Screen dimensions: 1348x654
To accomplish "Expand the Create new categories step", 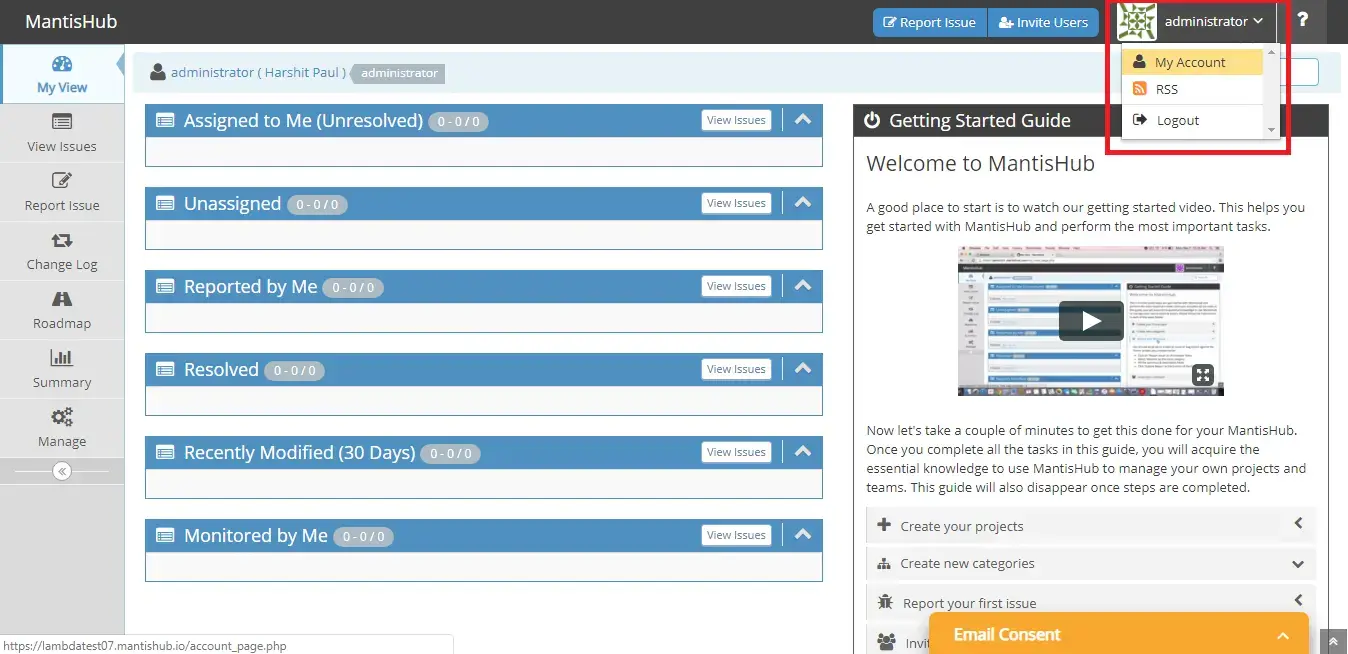I will coord(1297,564).
